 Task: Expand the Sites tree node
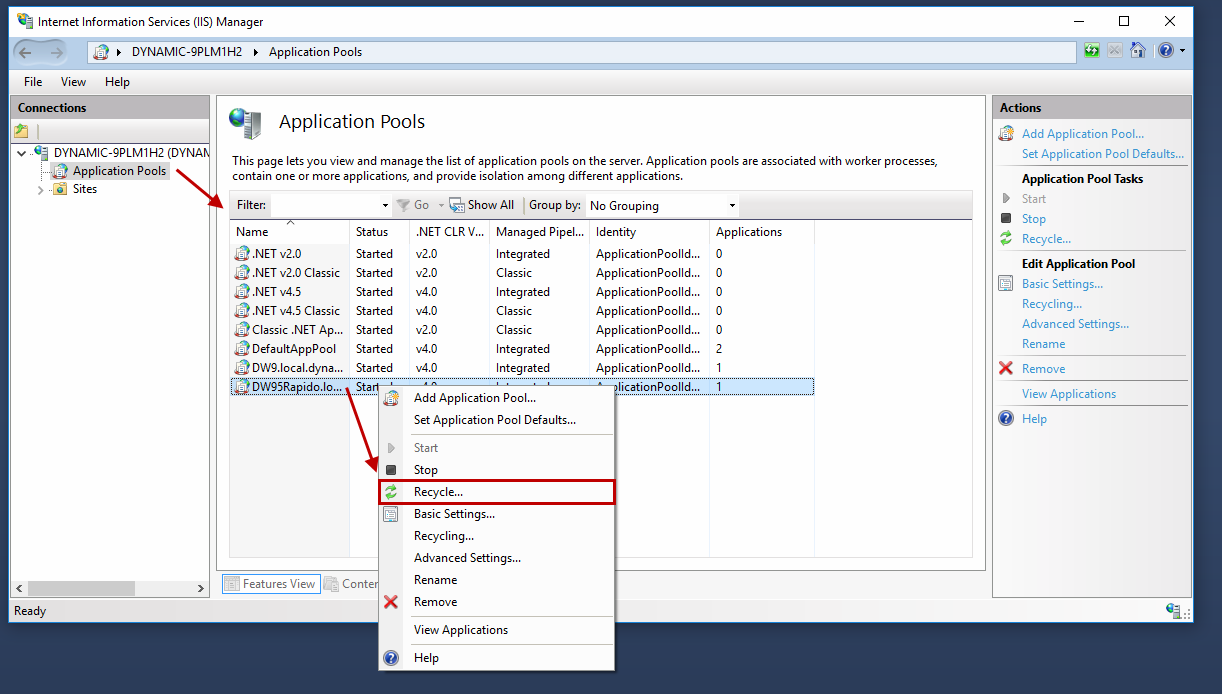pos(41,190)
